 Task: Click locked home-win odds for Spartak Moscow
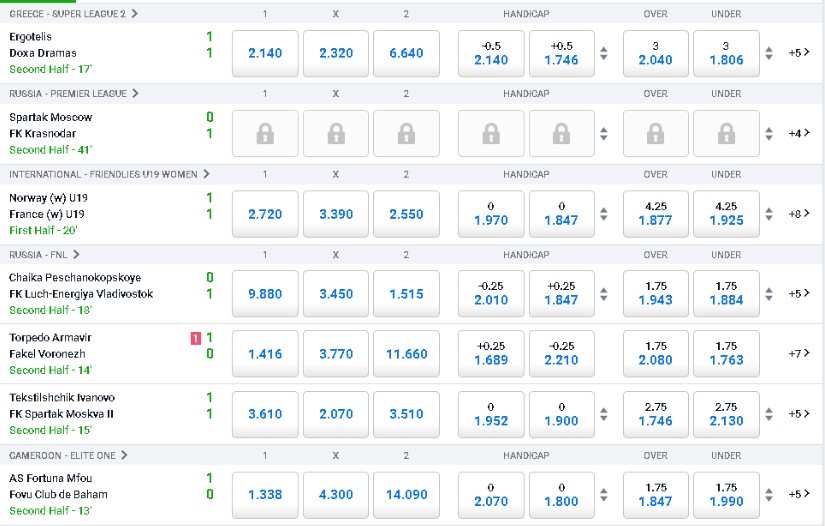(x=265, y=134)
